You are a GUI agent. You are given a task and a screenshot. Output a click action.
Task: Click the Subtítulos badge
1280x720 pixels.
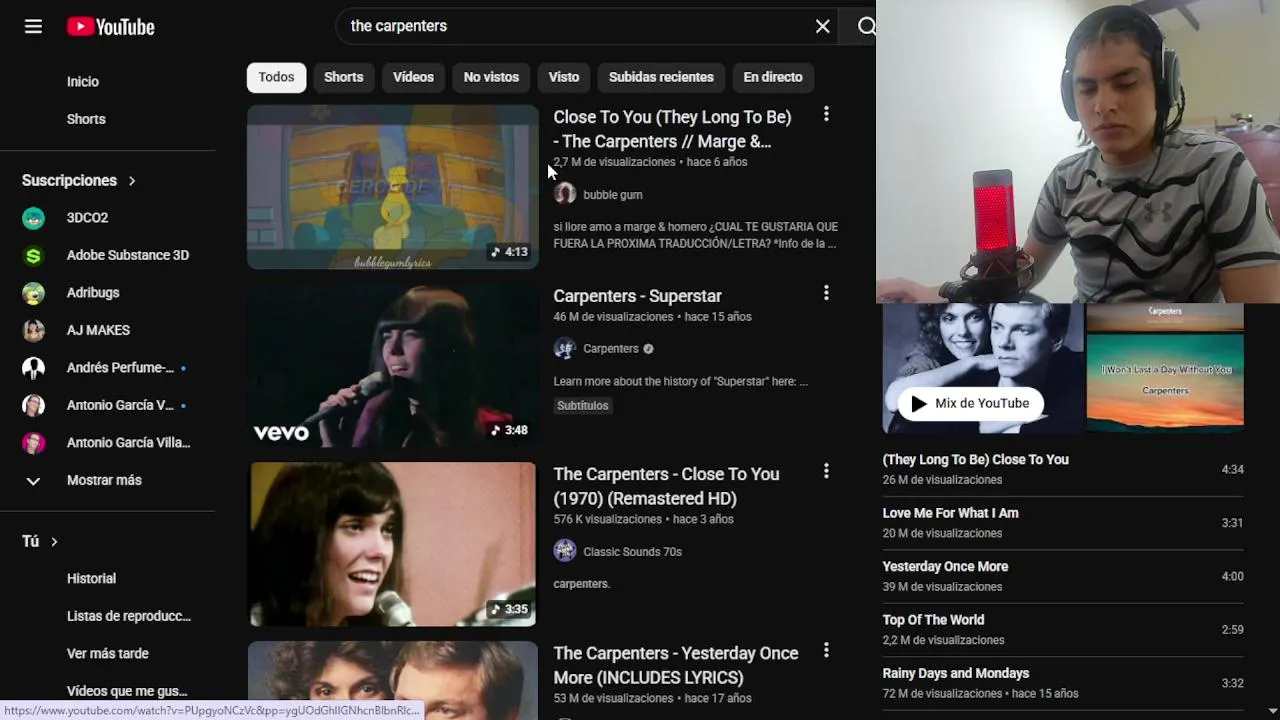point(582,405)
